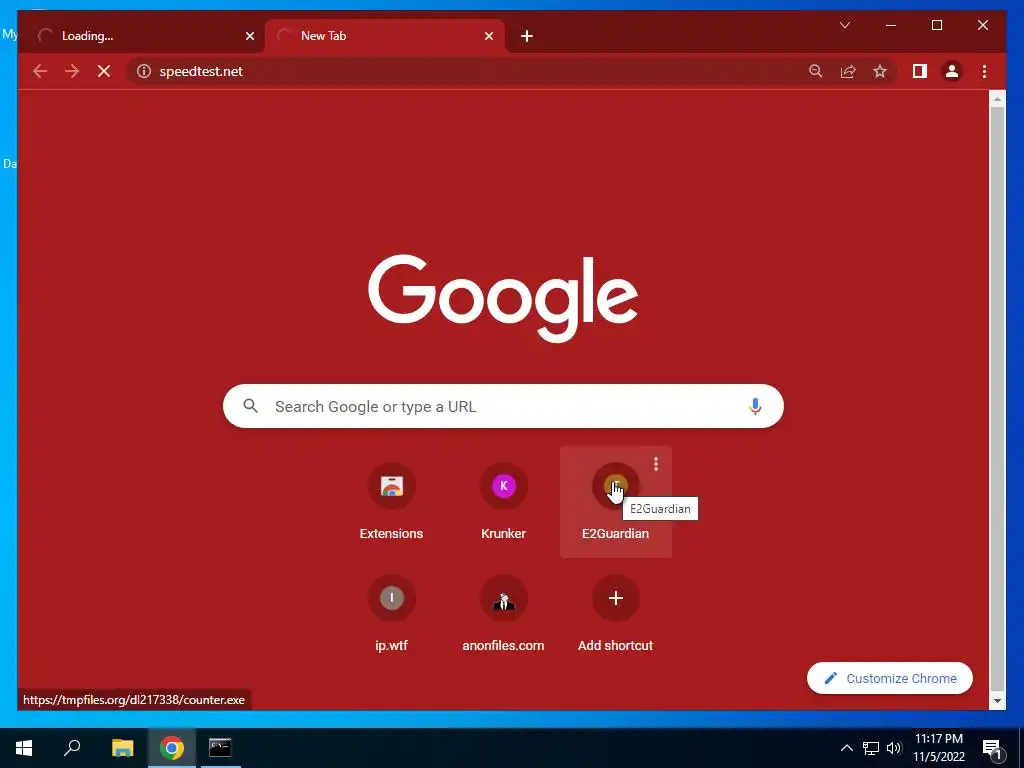1024x768 pixels.
Task: Open the clock showing 11:17 PM
Action: point(938,748)
